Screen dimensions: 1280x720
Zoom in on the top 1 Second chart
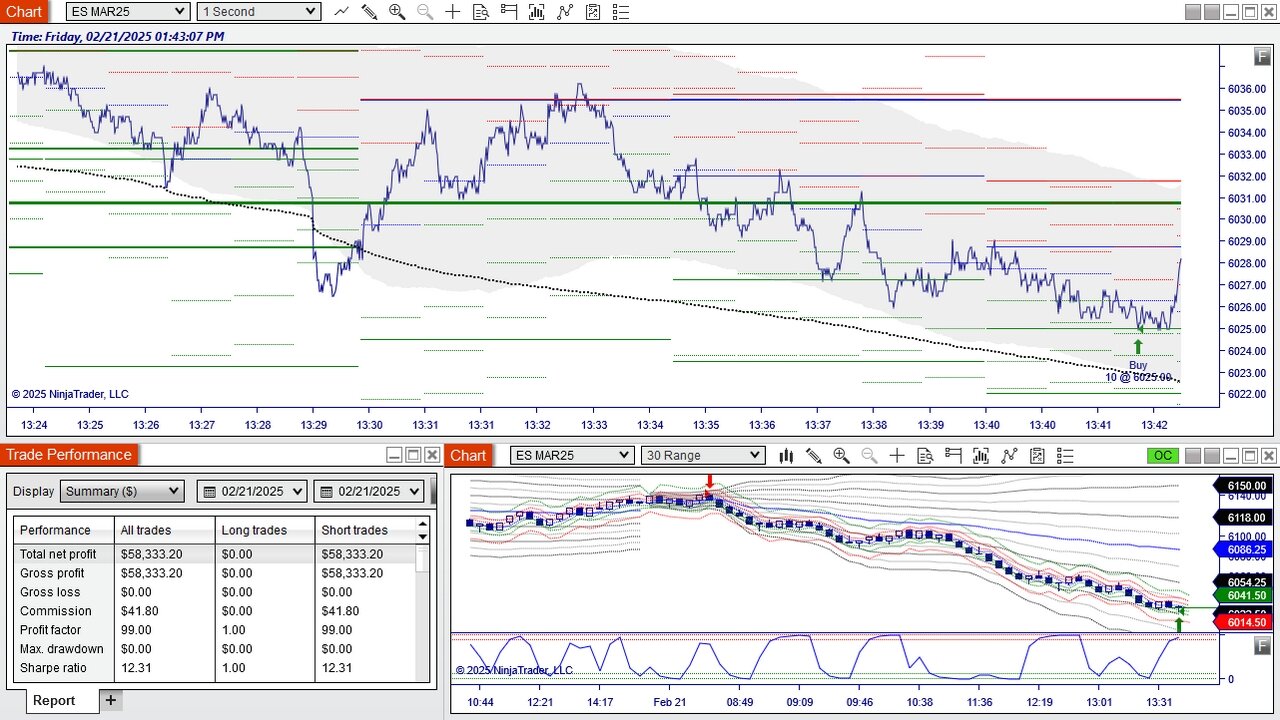point(397,12)
